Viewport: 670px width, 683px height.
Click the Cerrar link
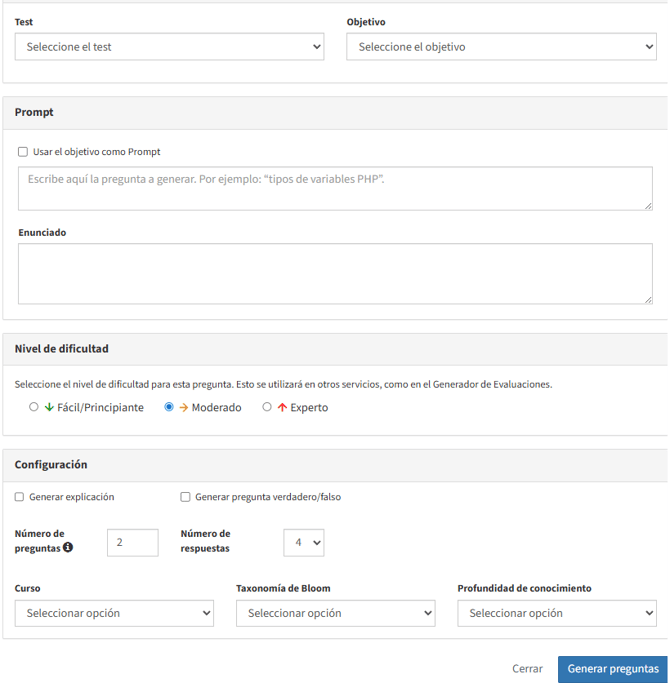tap(527, 669)
